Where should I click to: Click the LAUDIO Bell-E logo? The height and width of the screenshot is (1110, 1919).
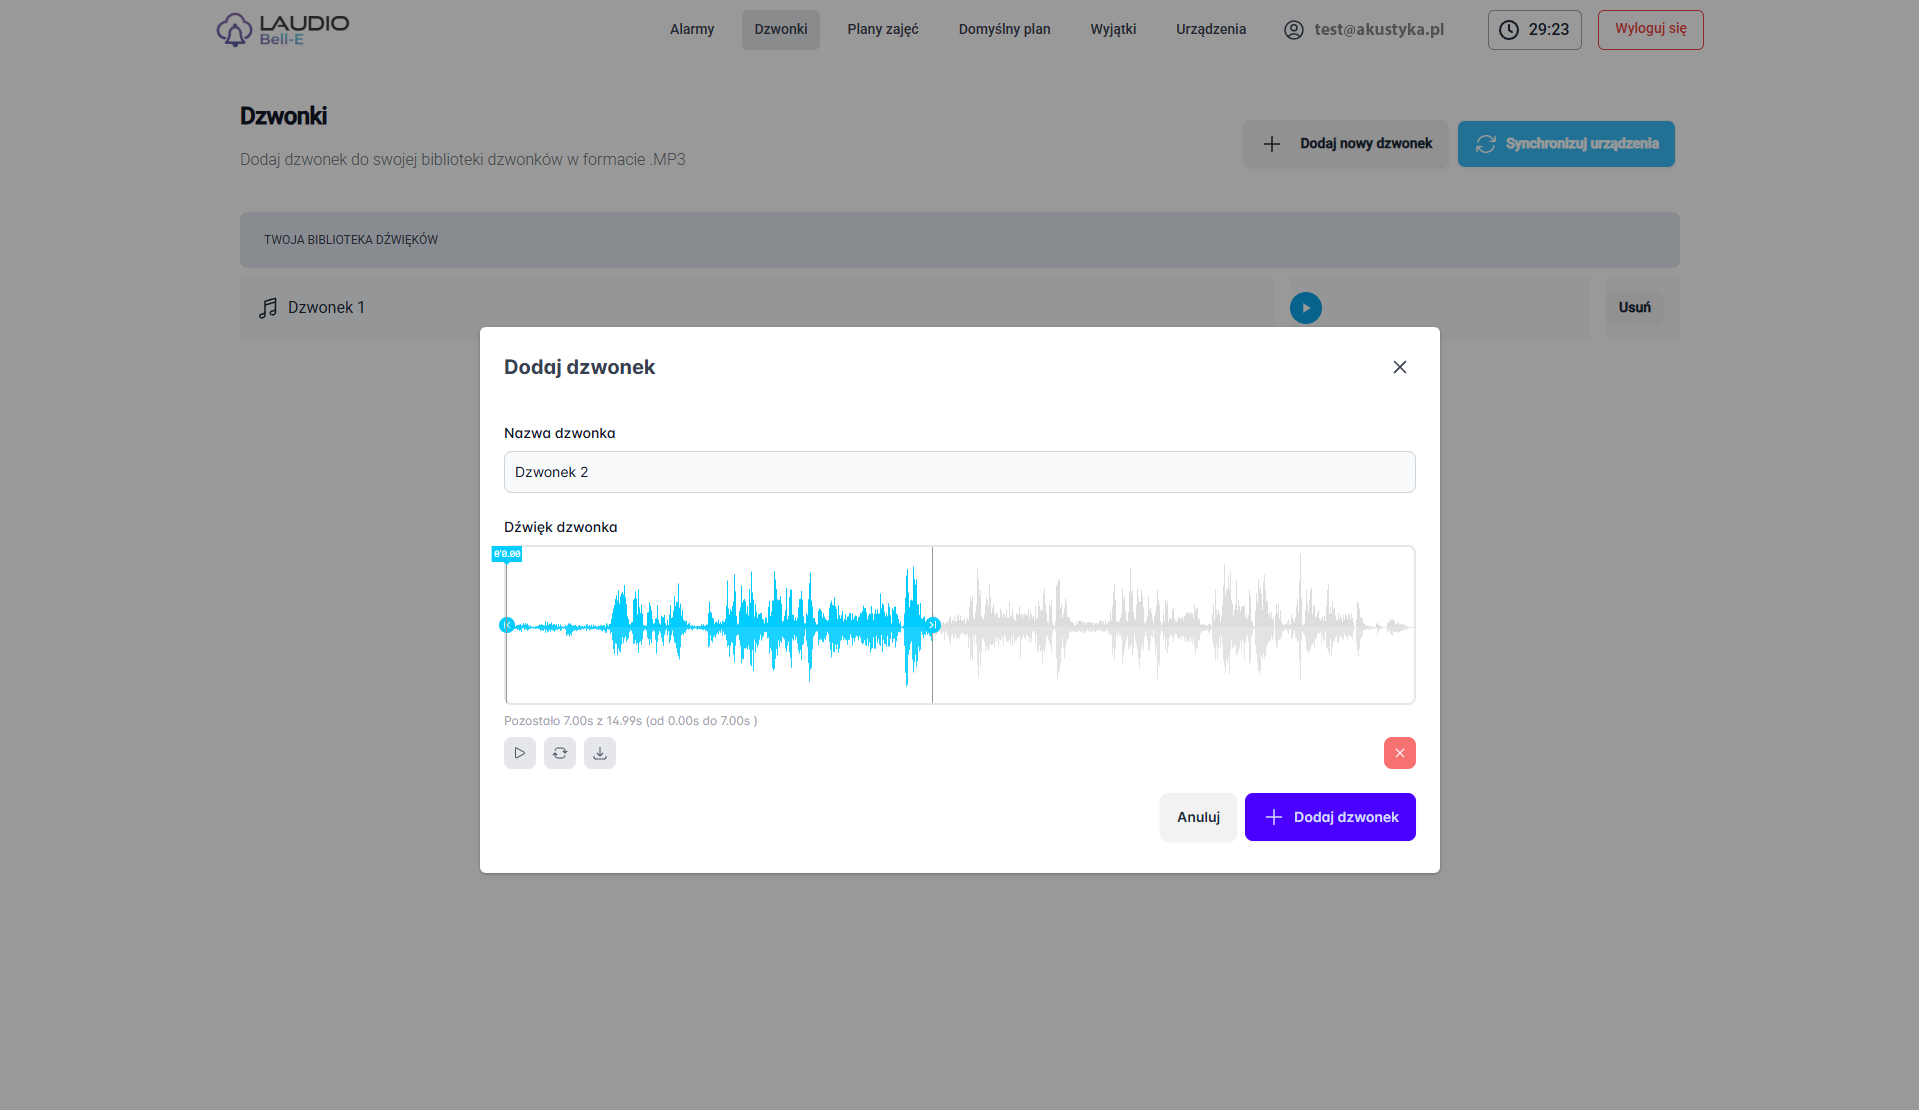click(283, 30)
